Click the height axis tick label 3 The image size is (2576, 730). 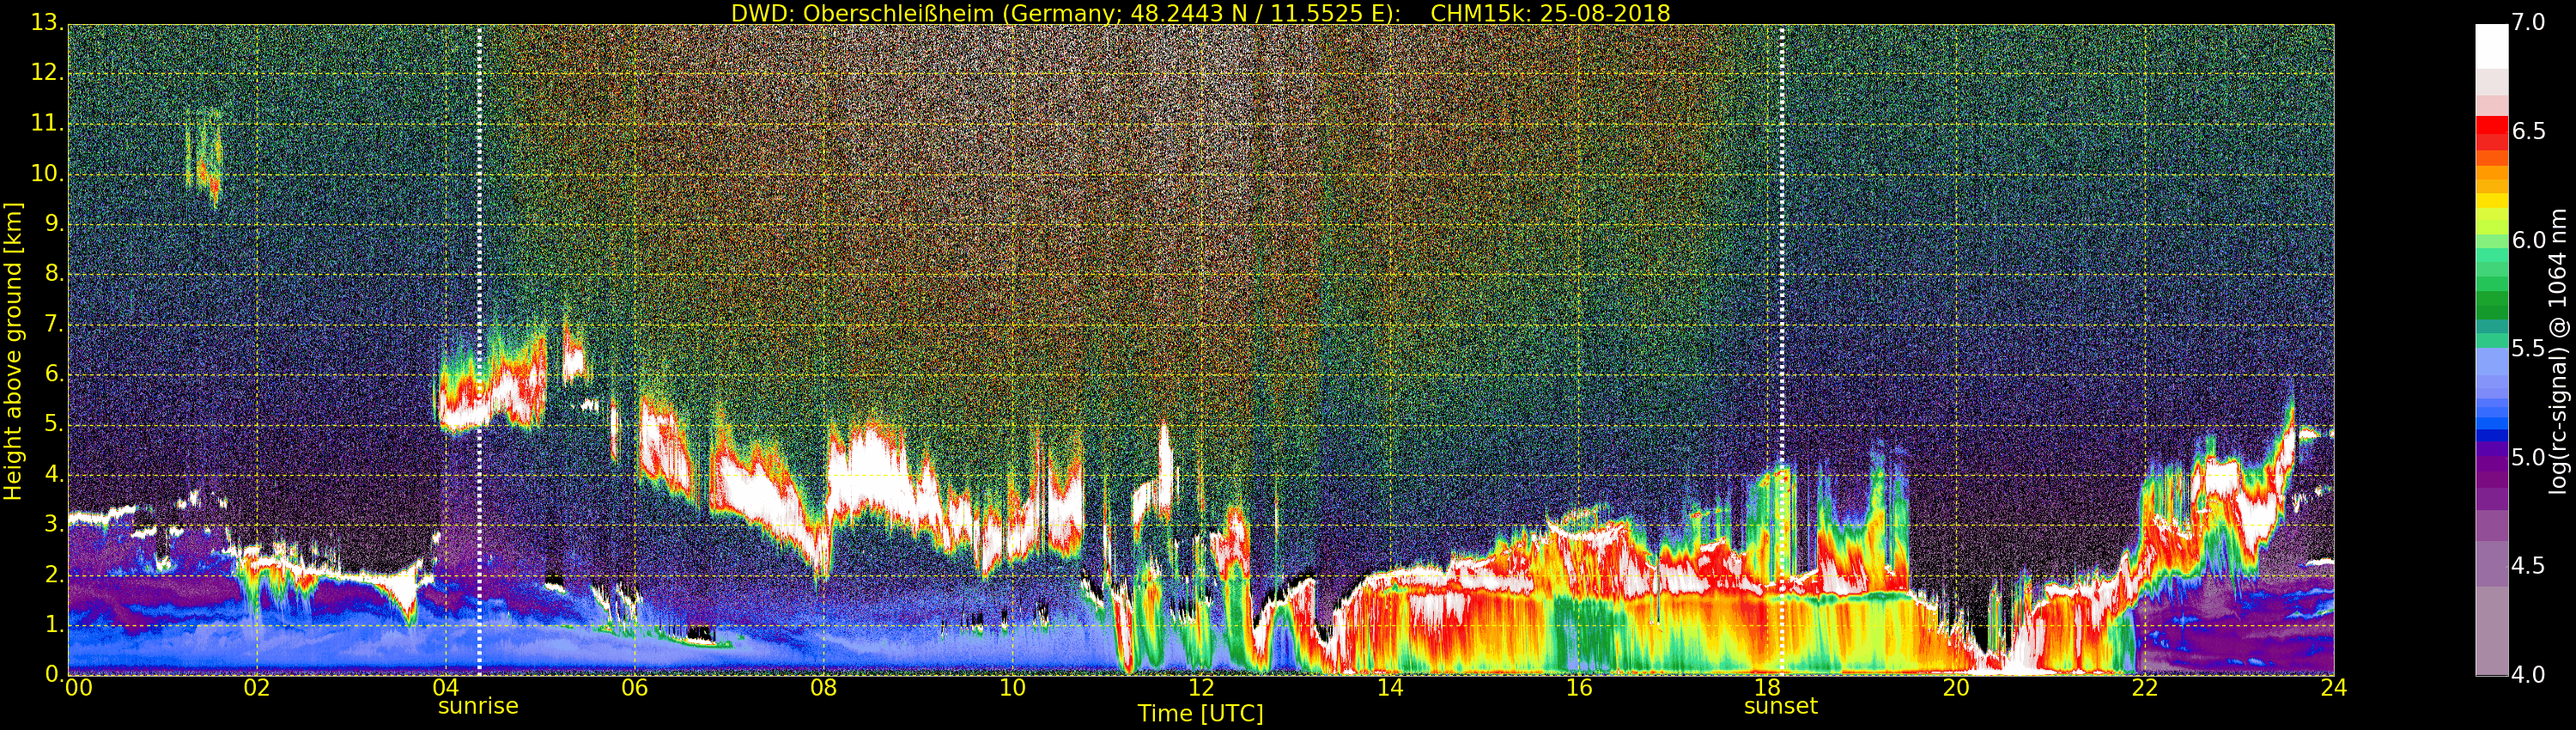coord(53,525)
